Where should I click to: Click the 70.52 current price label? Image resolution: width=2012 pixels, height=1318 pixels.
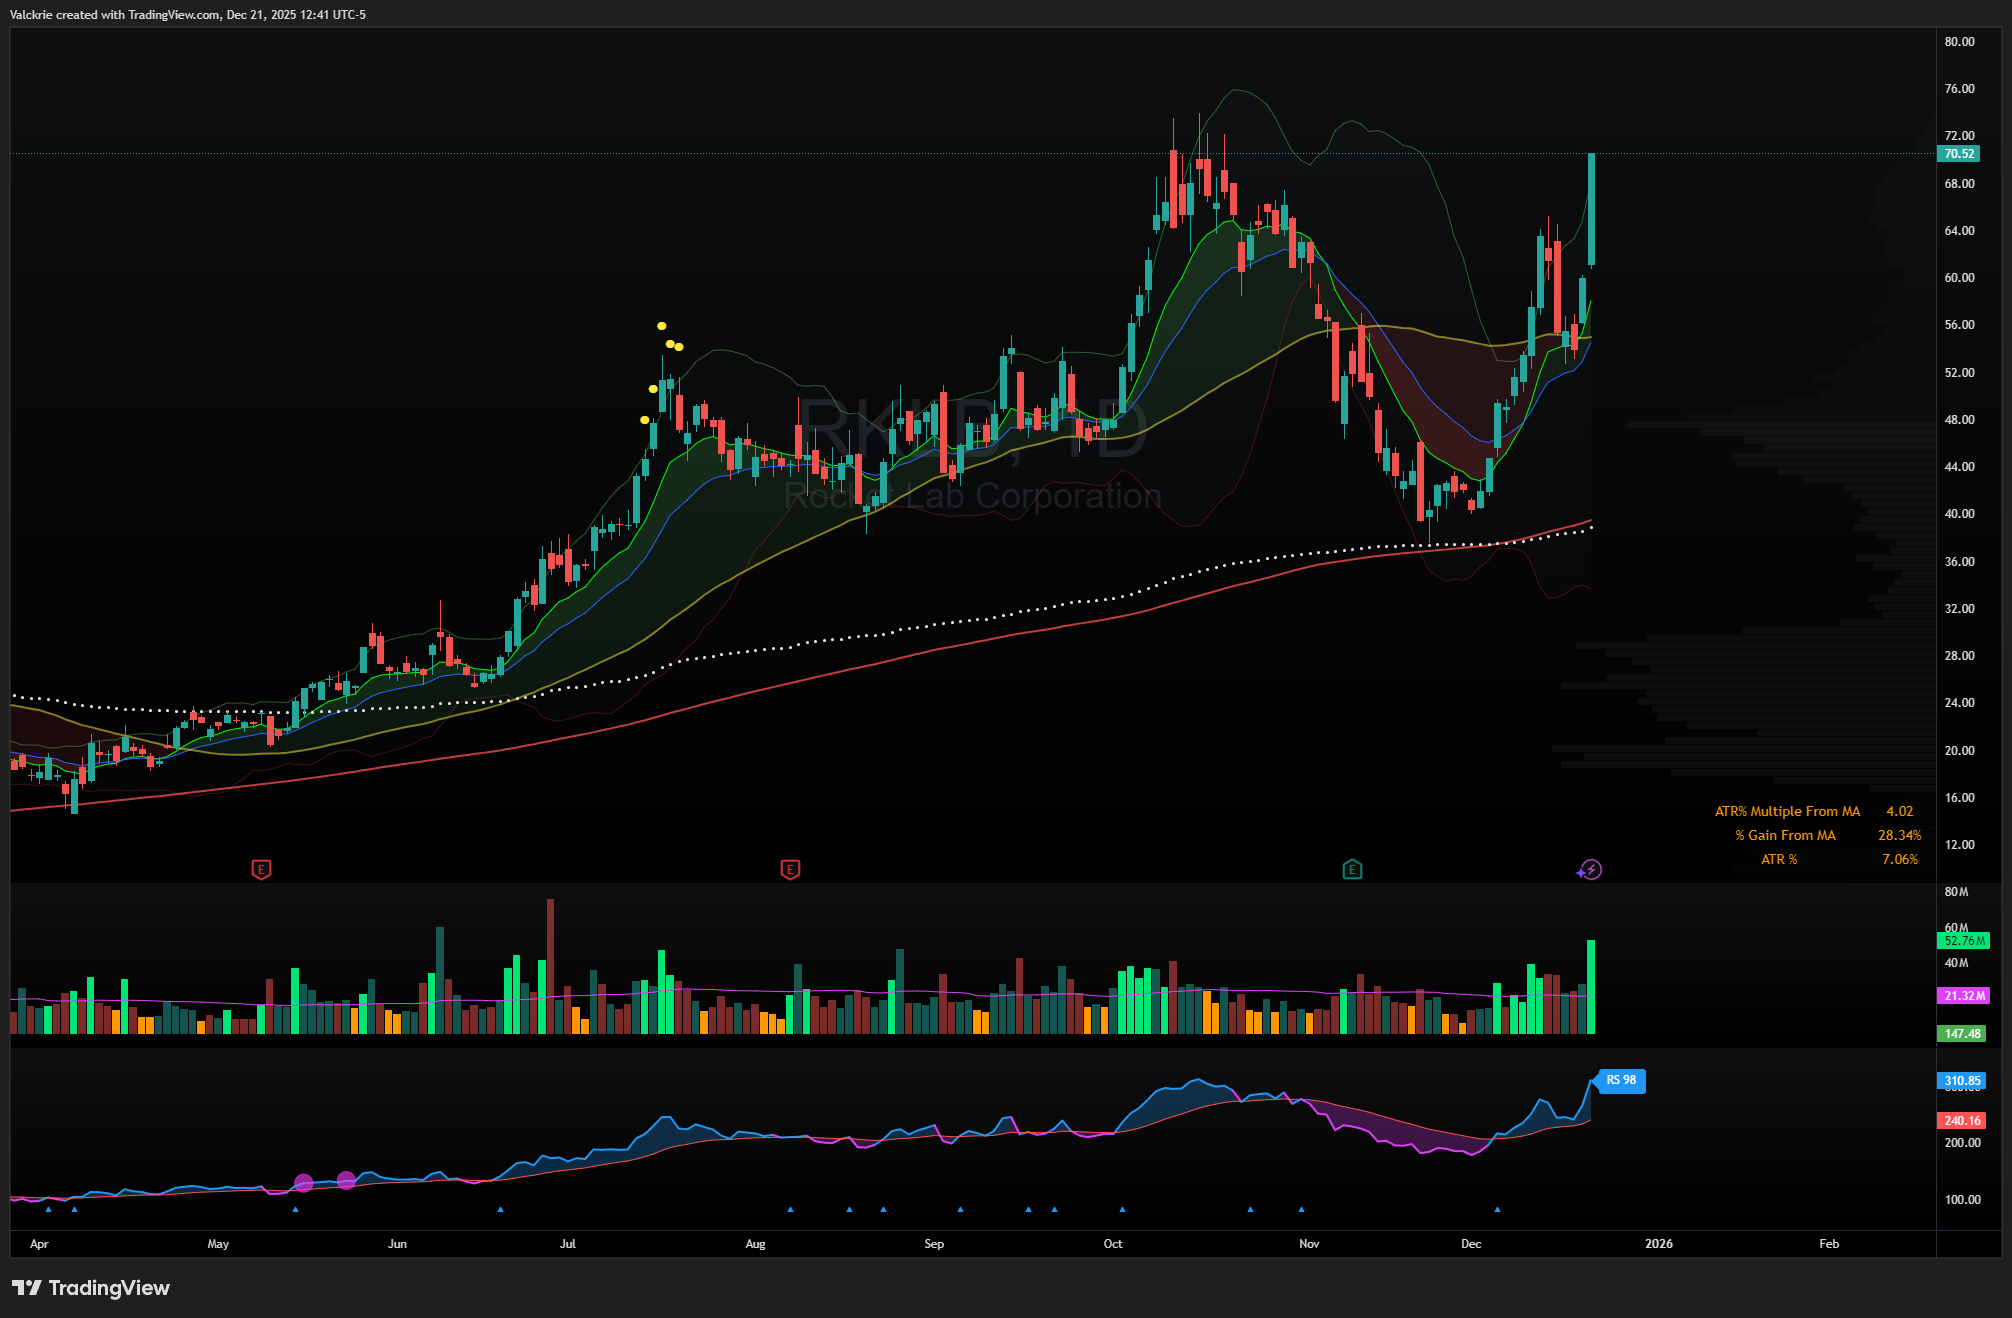click(x=1958, y=154)
